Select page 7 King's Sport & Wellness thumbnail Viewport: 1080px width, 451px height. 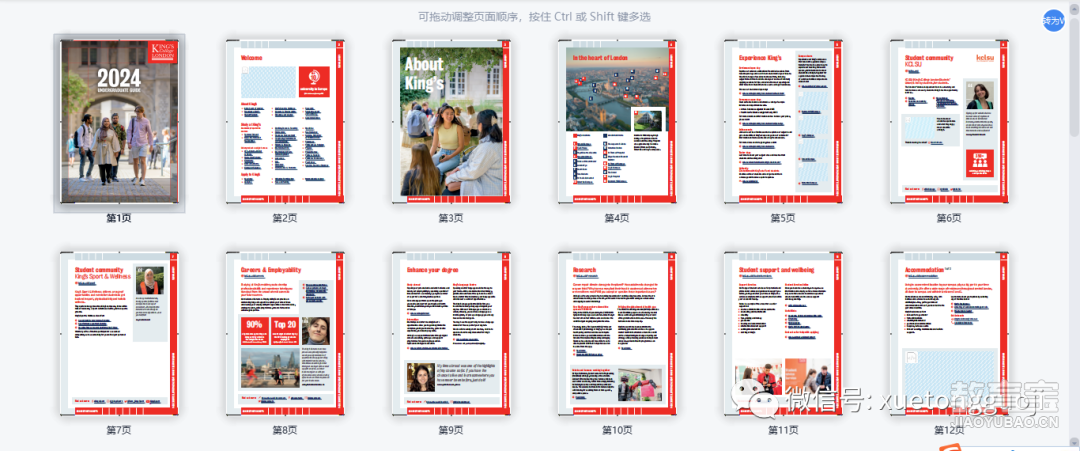(x=119, y=334)
